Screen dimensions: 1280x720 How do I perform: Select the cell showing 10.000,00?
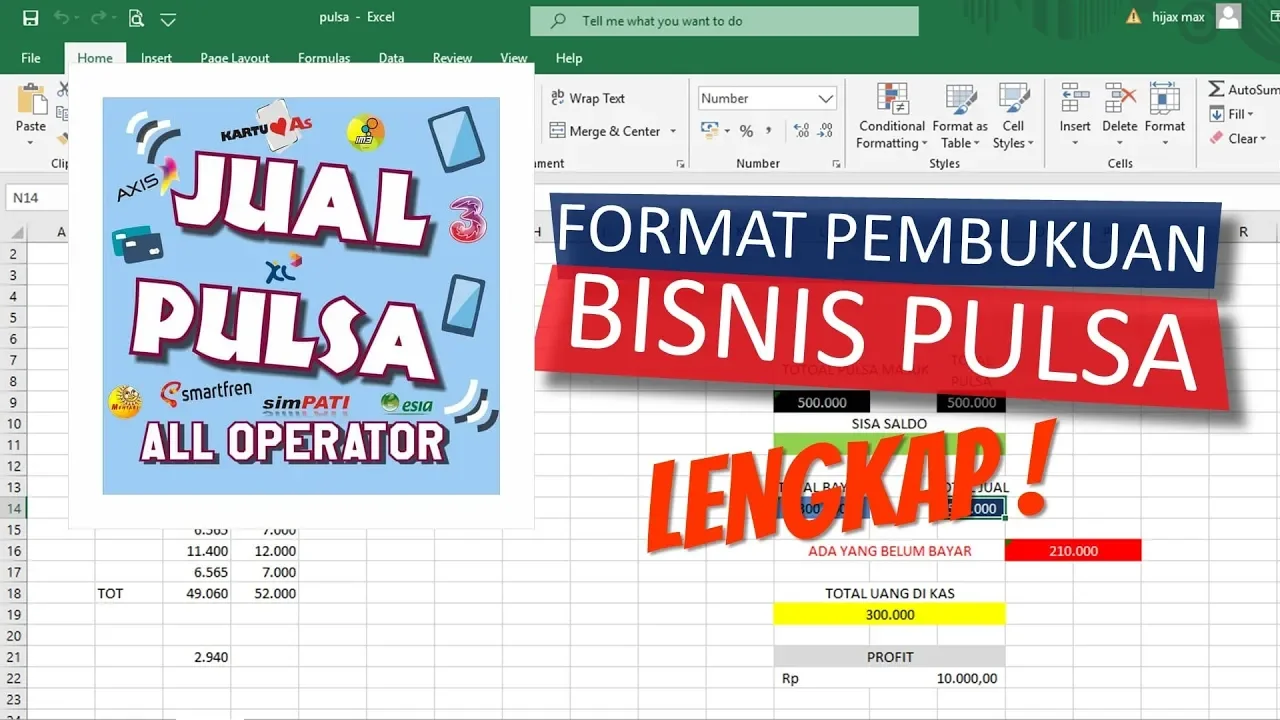pyautogui.click(x=889, y=678)
